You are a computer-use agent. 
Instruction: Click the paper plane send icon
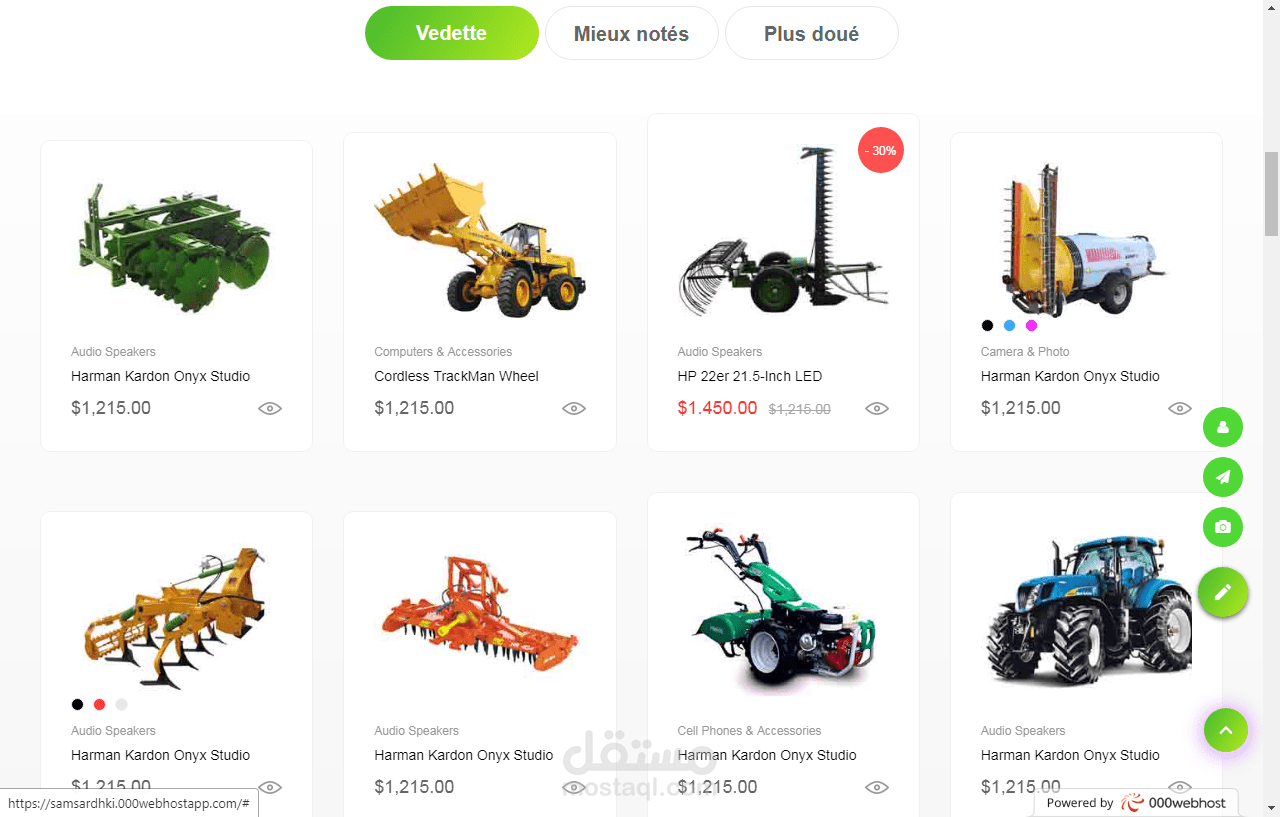1222,477
